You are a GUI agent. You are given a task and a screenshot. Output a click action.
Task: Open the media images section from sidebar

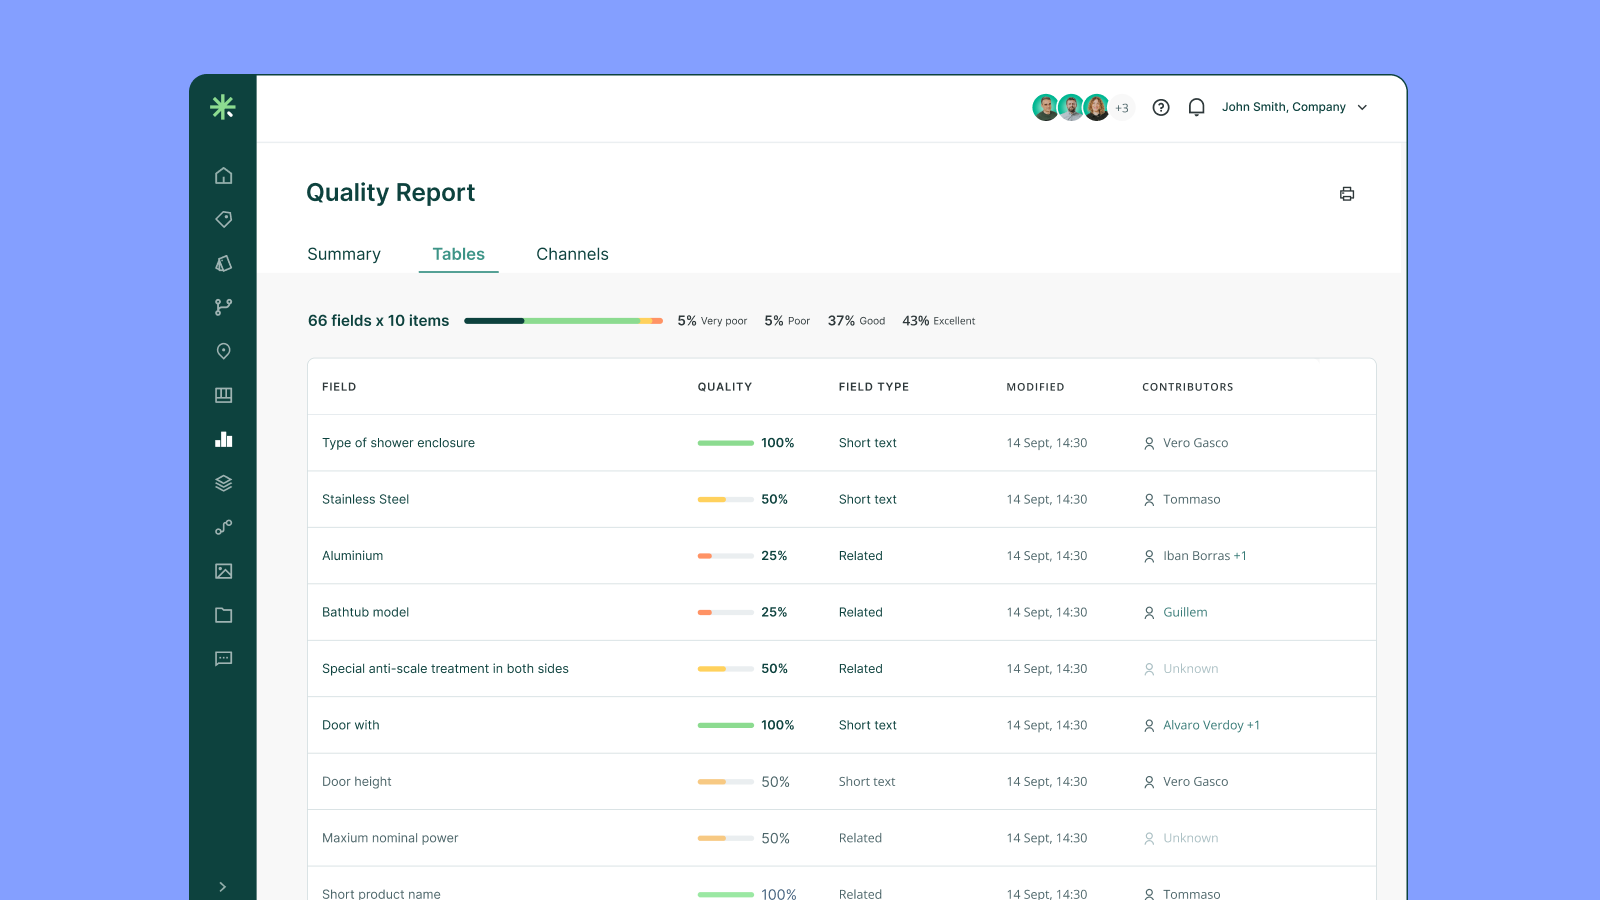[x=223, y=571]
